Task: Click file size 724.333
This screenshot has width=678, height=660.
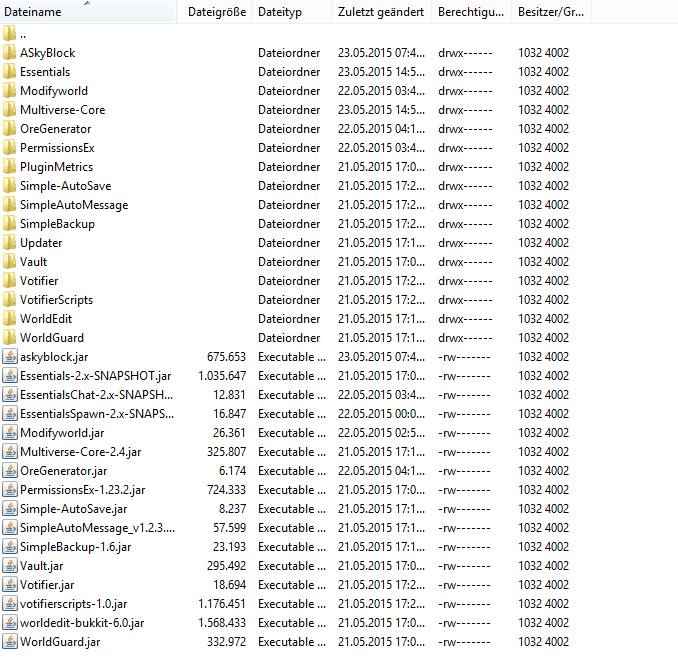Action: [226, 490]
